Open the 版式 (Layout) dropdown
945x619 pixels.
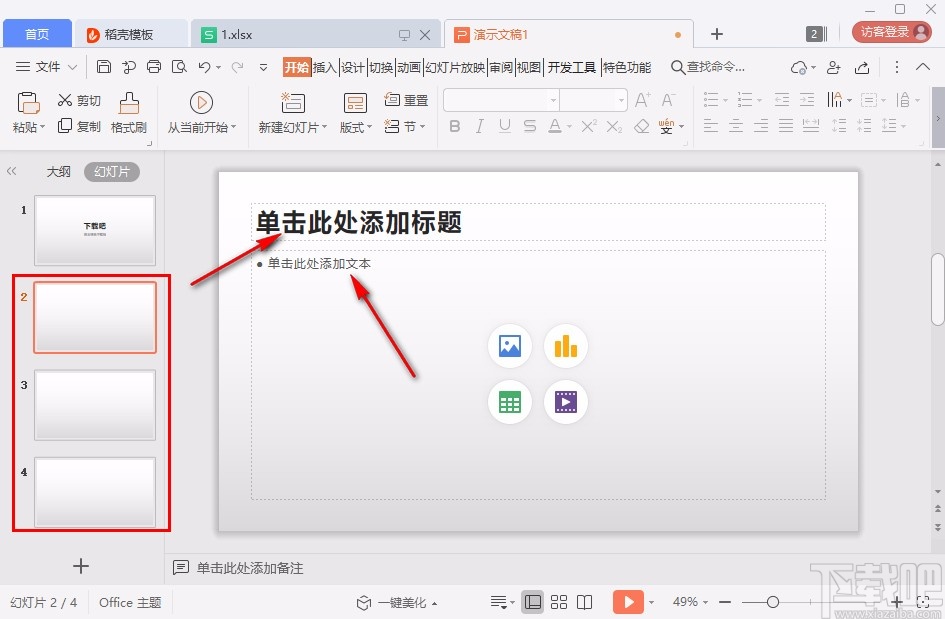click(352, 126)
